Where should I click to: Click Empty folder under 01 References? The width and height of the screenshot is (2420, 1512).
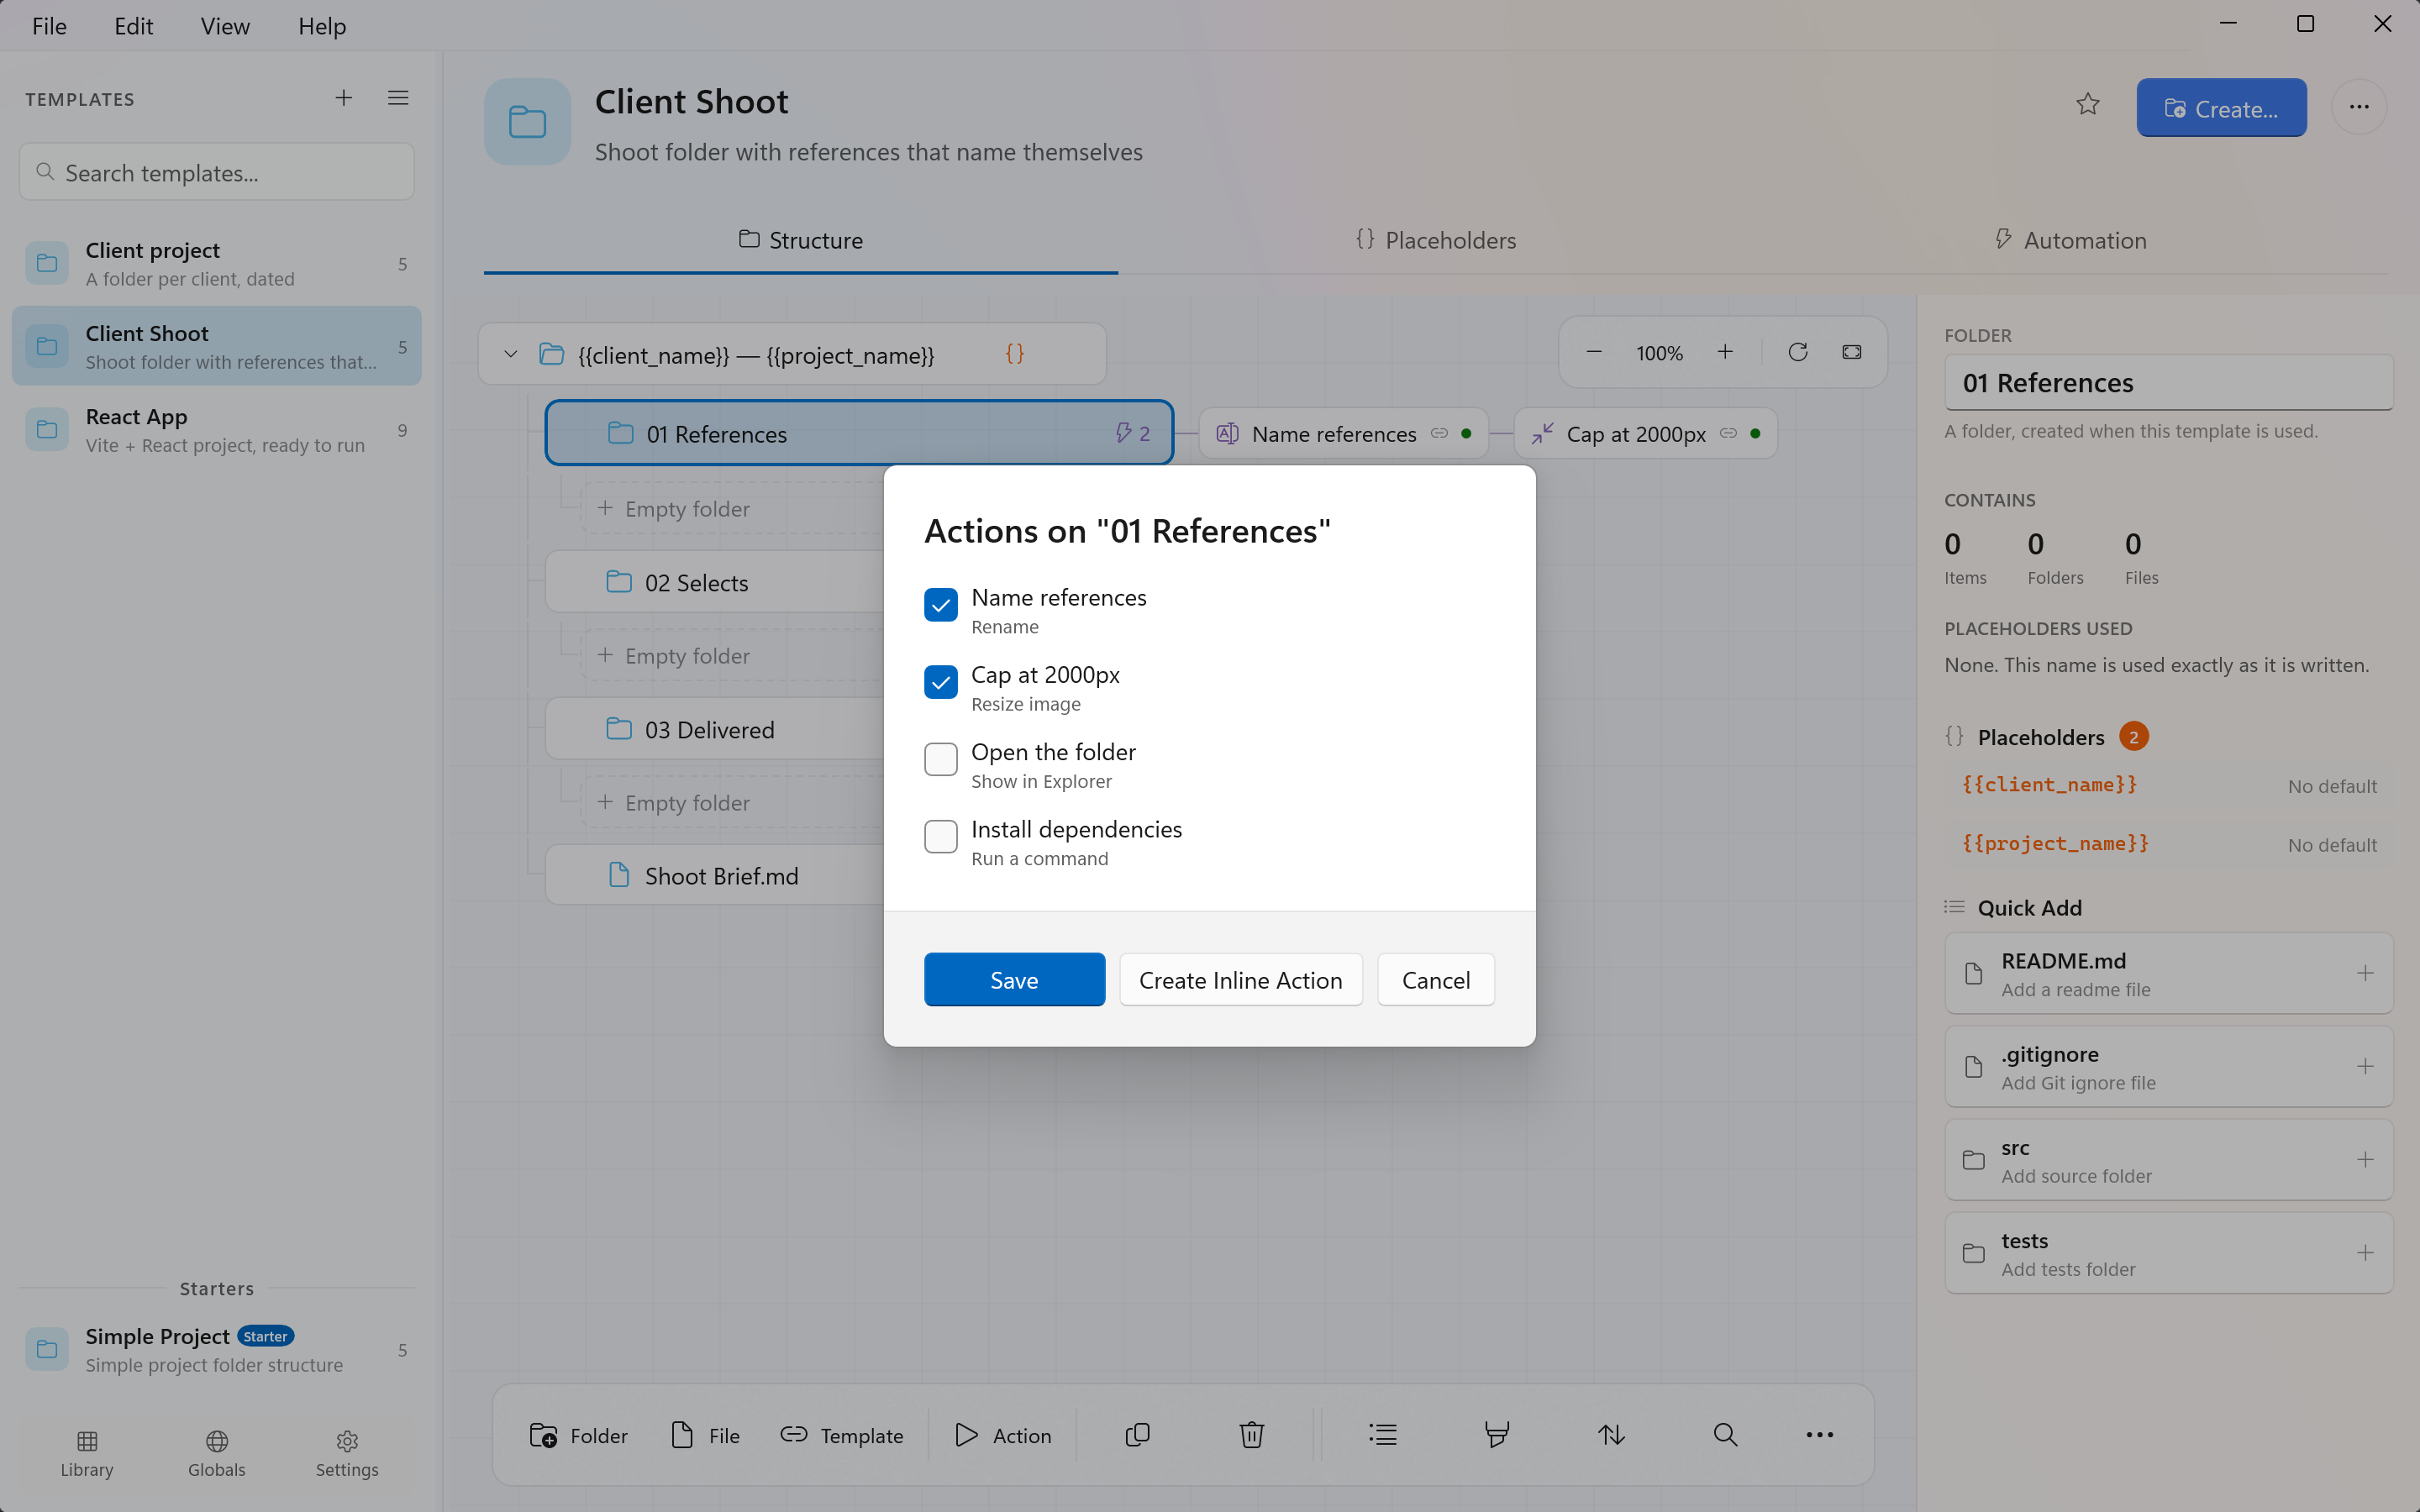click(x=733, y=509)
